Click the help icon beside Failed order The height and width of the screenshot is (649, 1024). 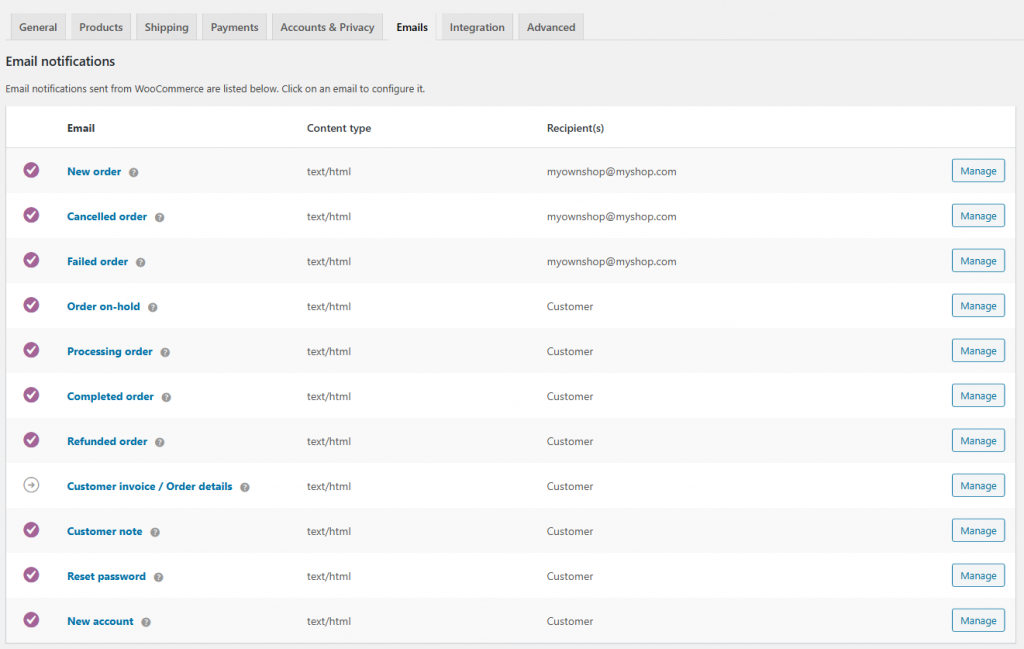pos(140,262)
